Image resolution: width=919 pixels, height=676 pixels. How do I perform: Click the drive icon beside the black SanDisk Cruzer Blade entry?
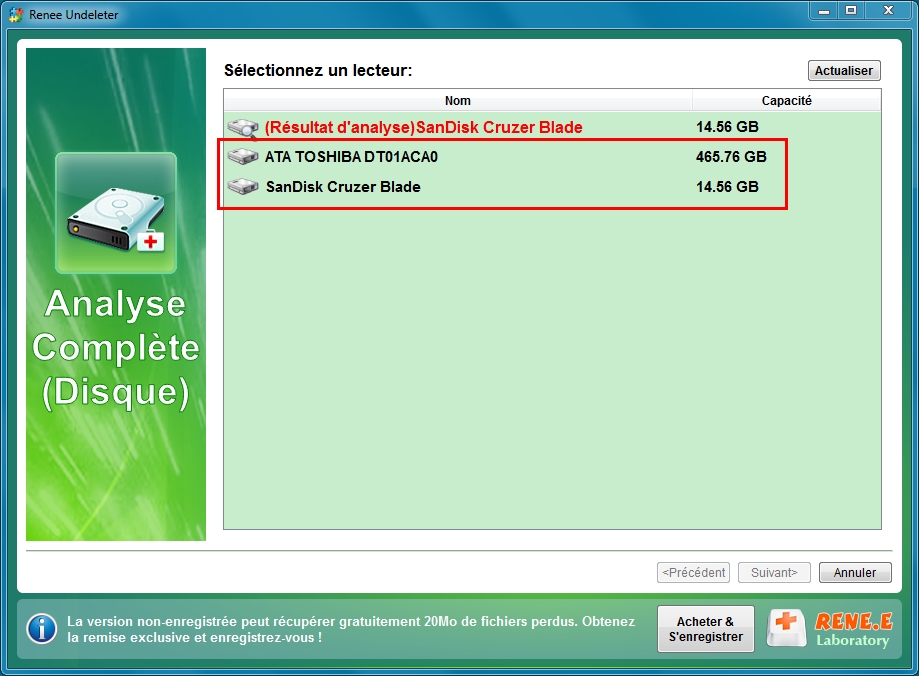click(243, 186)
